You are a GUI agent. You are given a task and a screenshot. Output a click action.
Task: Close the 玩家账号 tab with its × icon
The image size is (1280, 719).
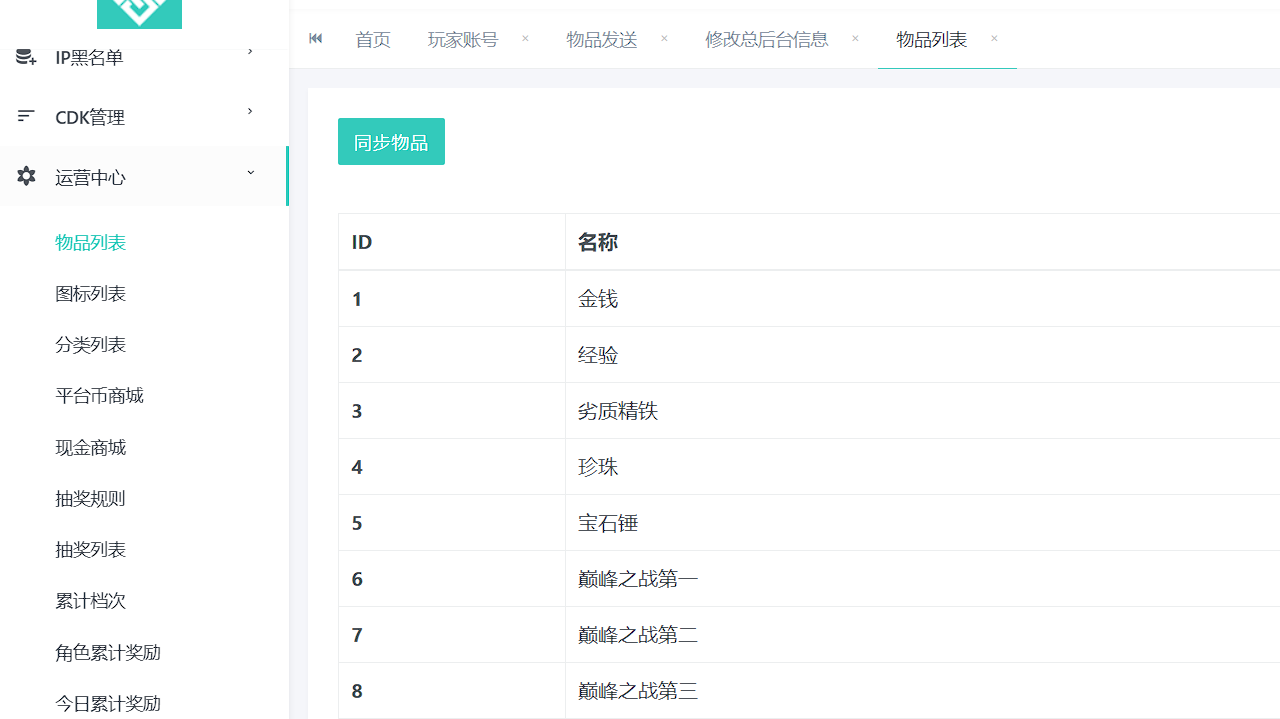[x=524, y=38]
